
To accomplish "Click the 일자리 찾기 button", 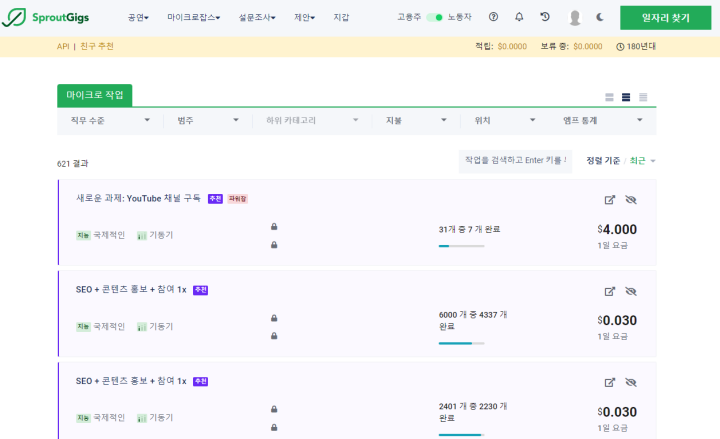I will pos(665,18).
